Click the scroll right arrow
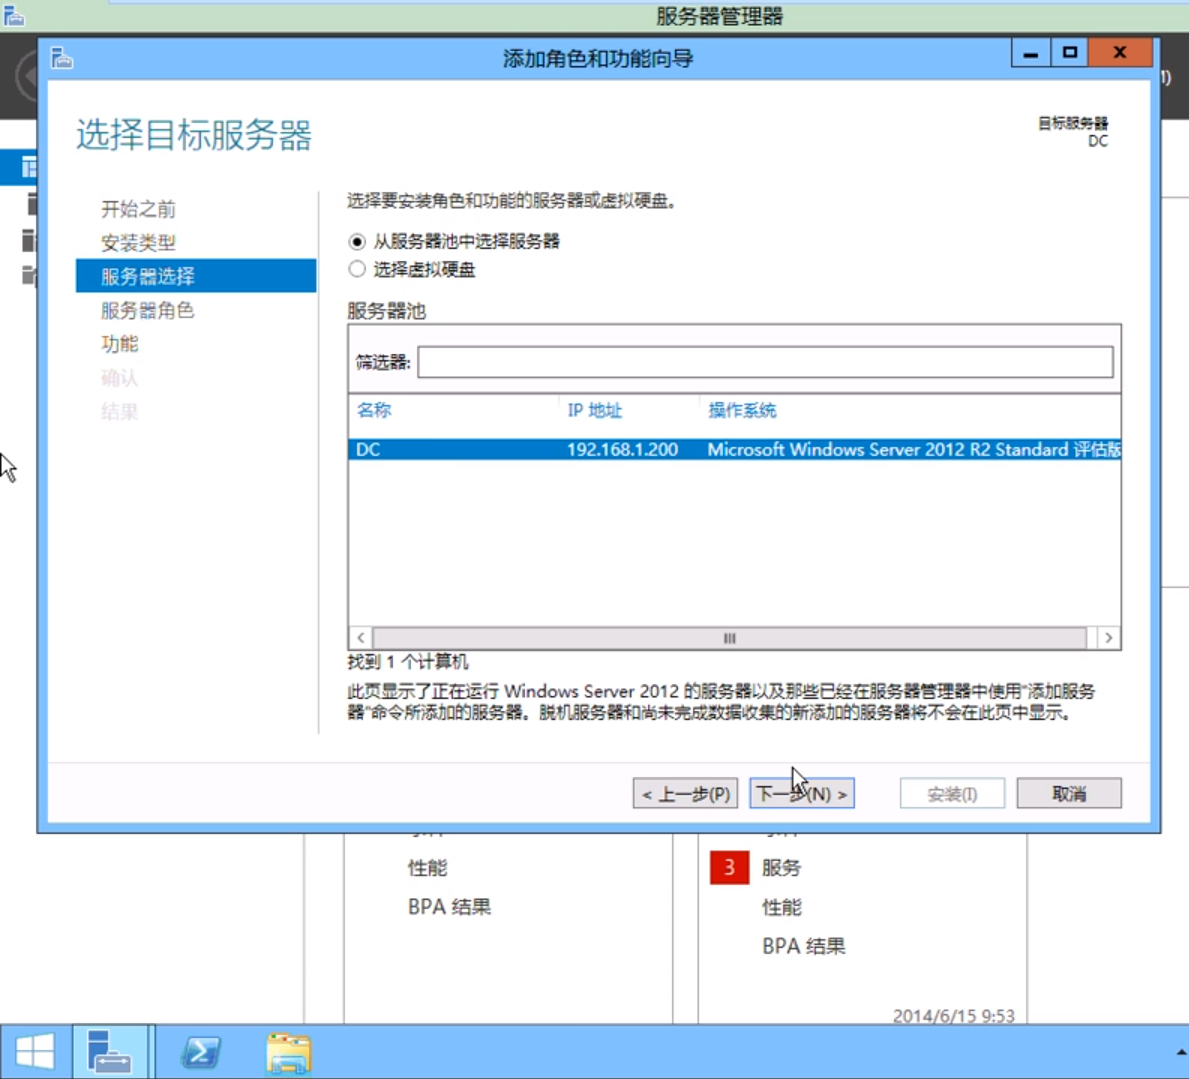 pos(1109,638)
